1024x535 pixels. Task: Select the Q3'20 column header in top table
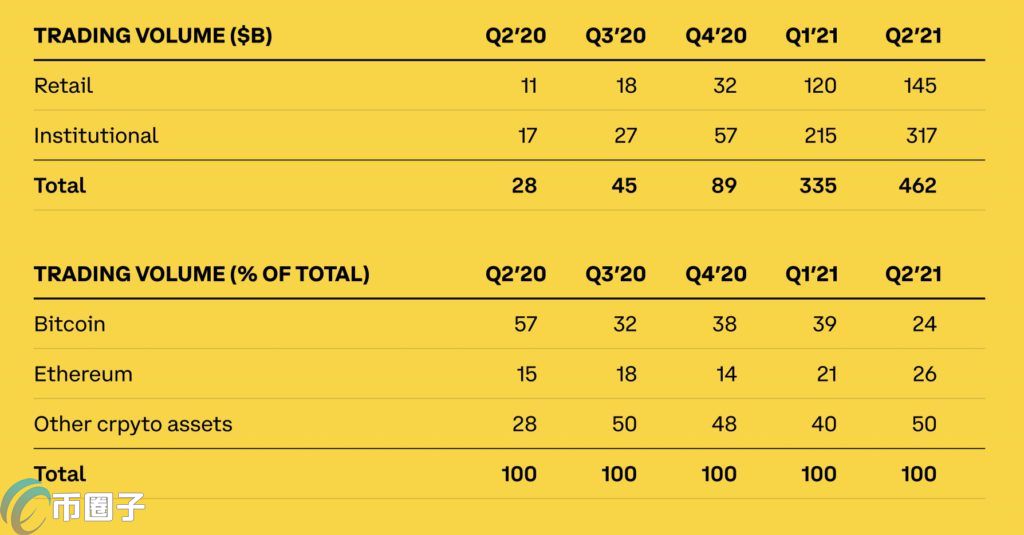pyautogui.click(x=615, y=35)
